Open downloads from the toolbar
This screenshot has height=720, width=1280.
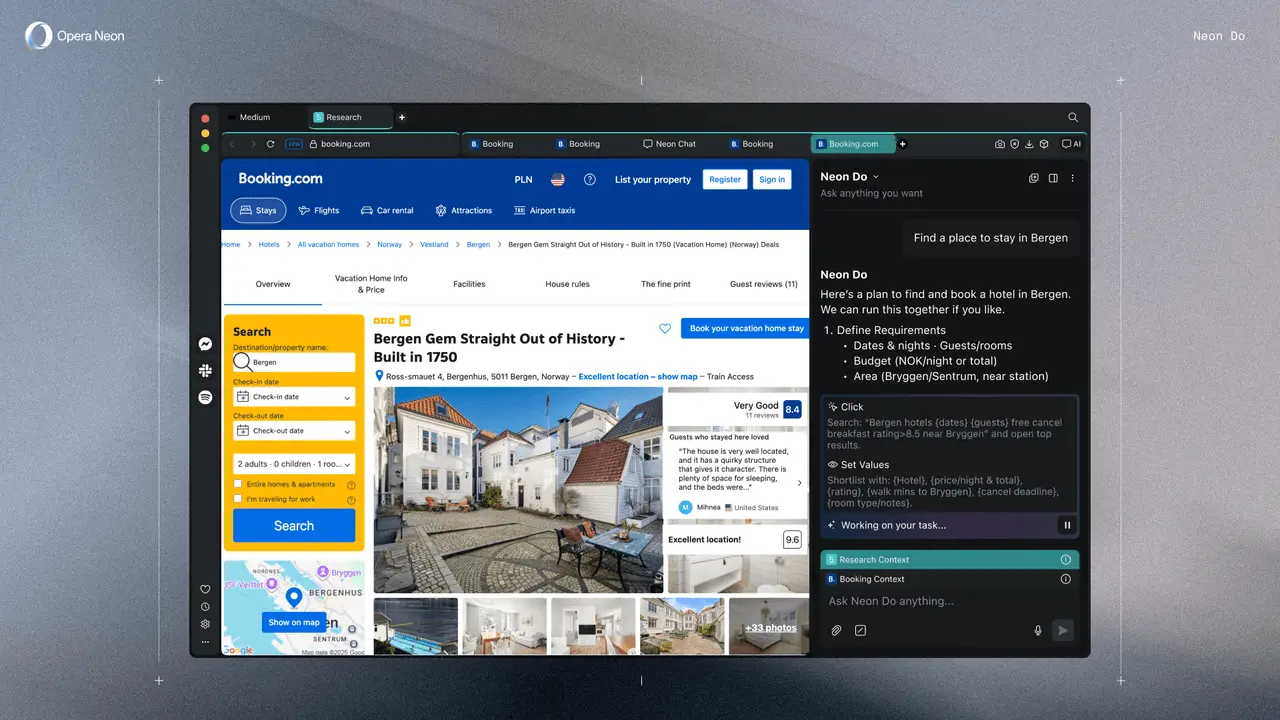point(1029,144)
